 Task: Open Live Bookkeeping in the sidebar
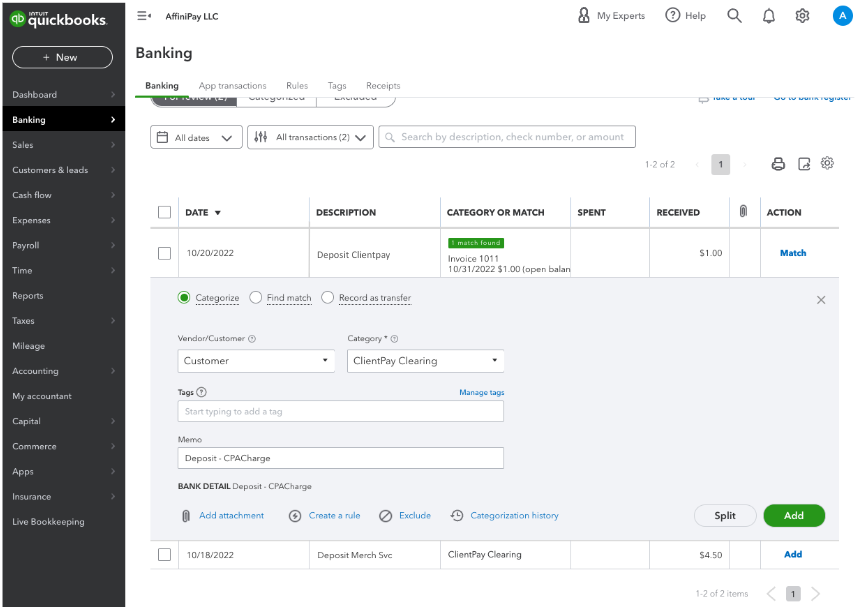(x=63, y=522)
